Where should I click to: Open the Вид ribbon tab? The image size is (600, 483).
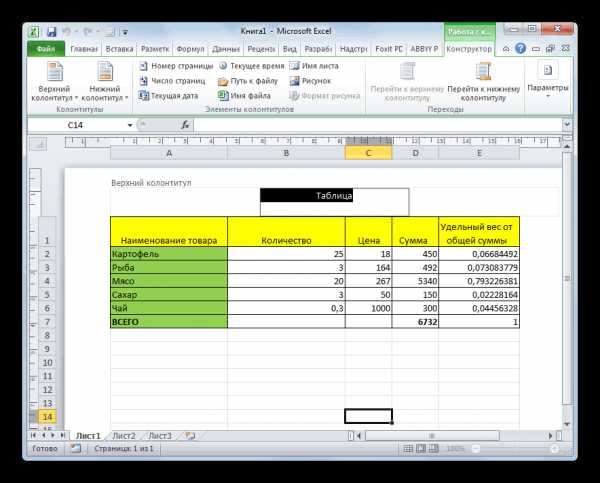pos(290,49)
